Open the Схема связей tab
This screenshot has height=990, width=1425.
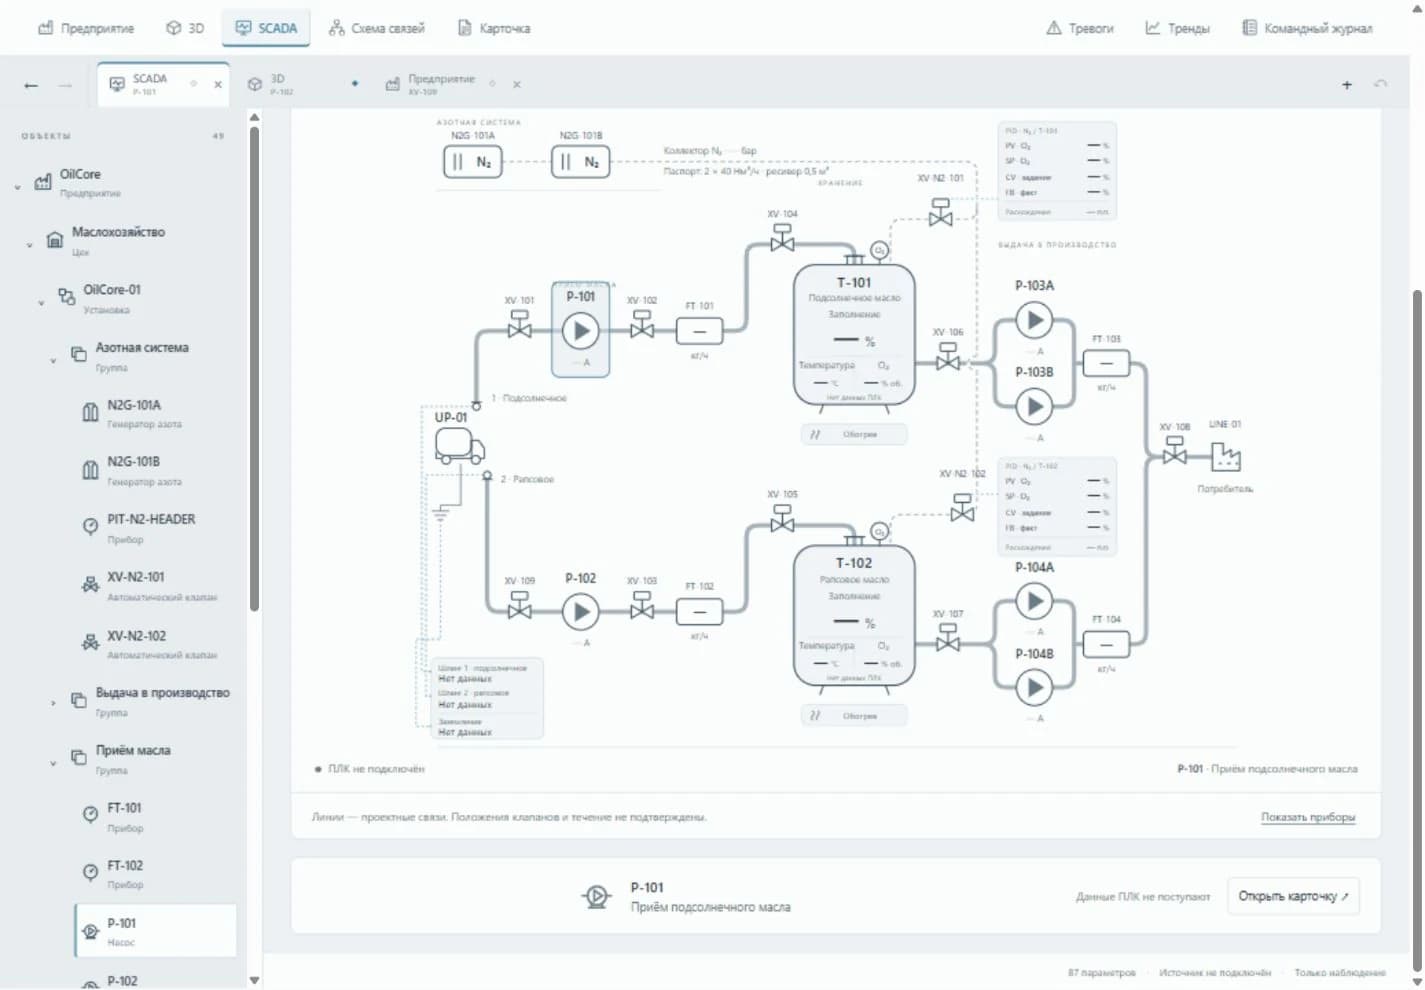coord(377,28)
